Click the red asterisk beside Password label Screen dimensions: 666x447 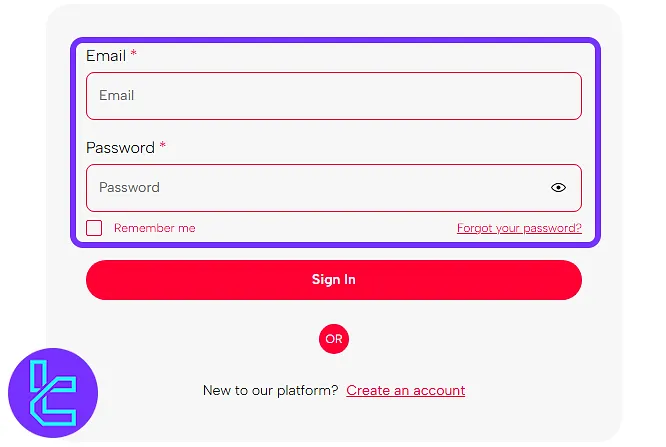163,146
